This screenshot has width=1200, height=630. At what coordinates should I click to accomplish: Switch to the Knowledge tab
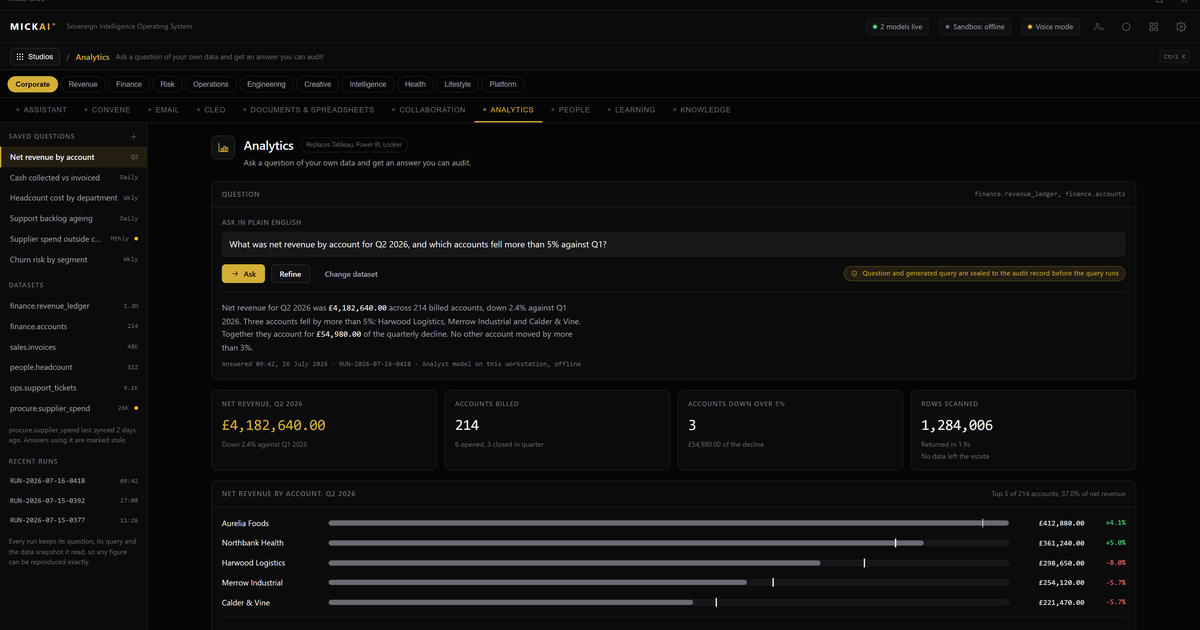(x=702, y=109)
